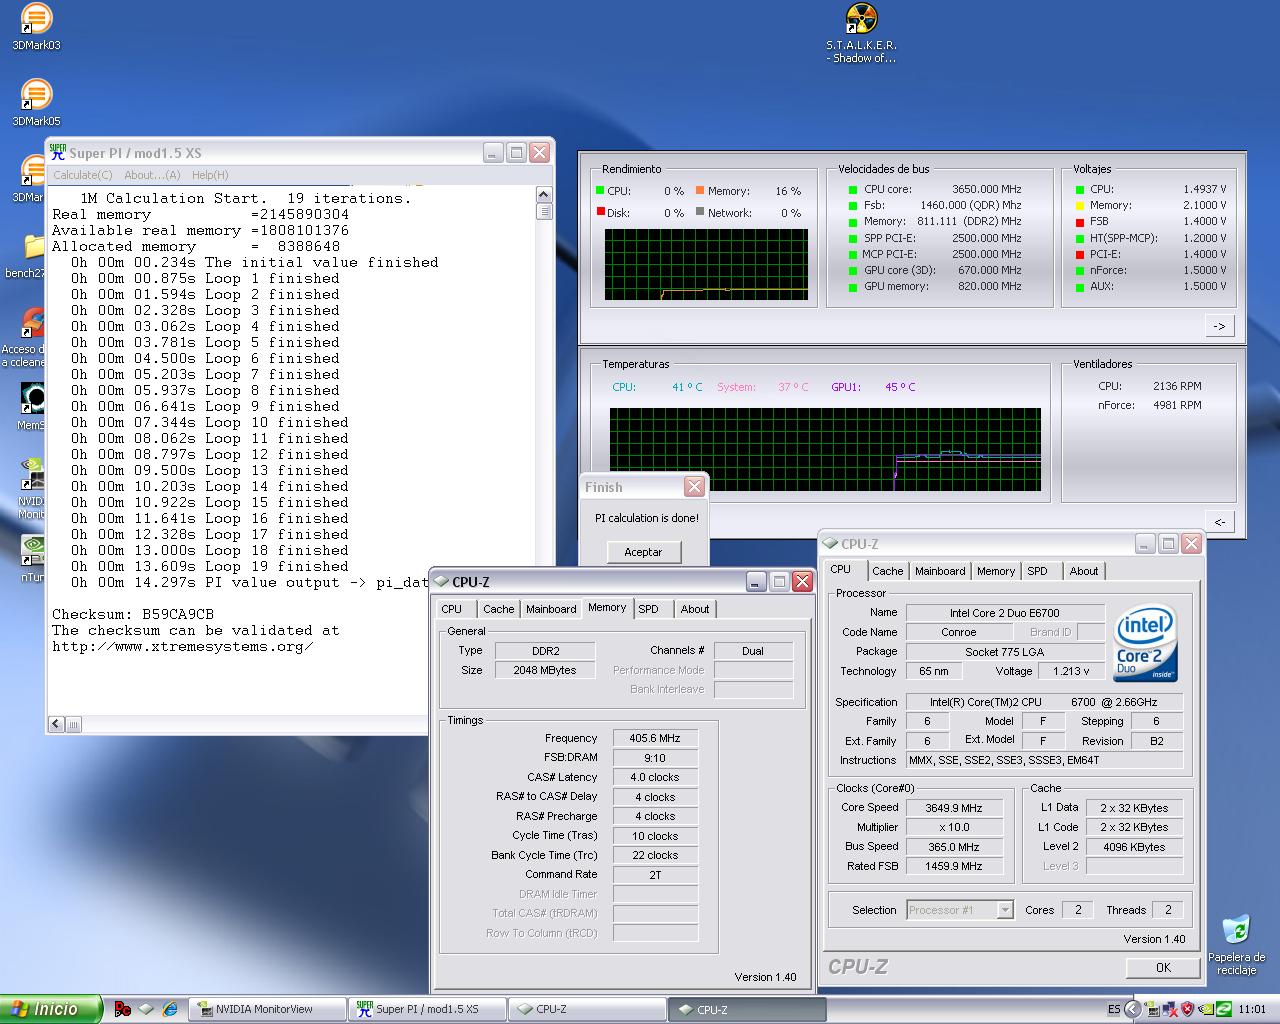Viewport: 1280px width, 1024px height.
Task: Click the red security shield tray icon
Action: [1187, 1009]
